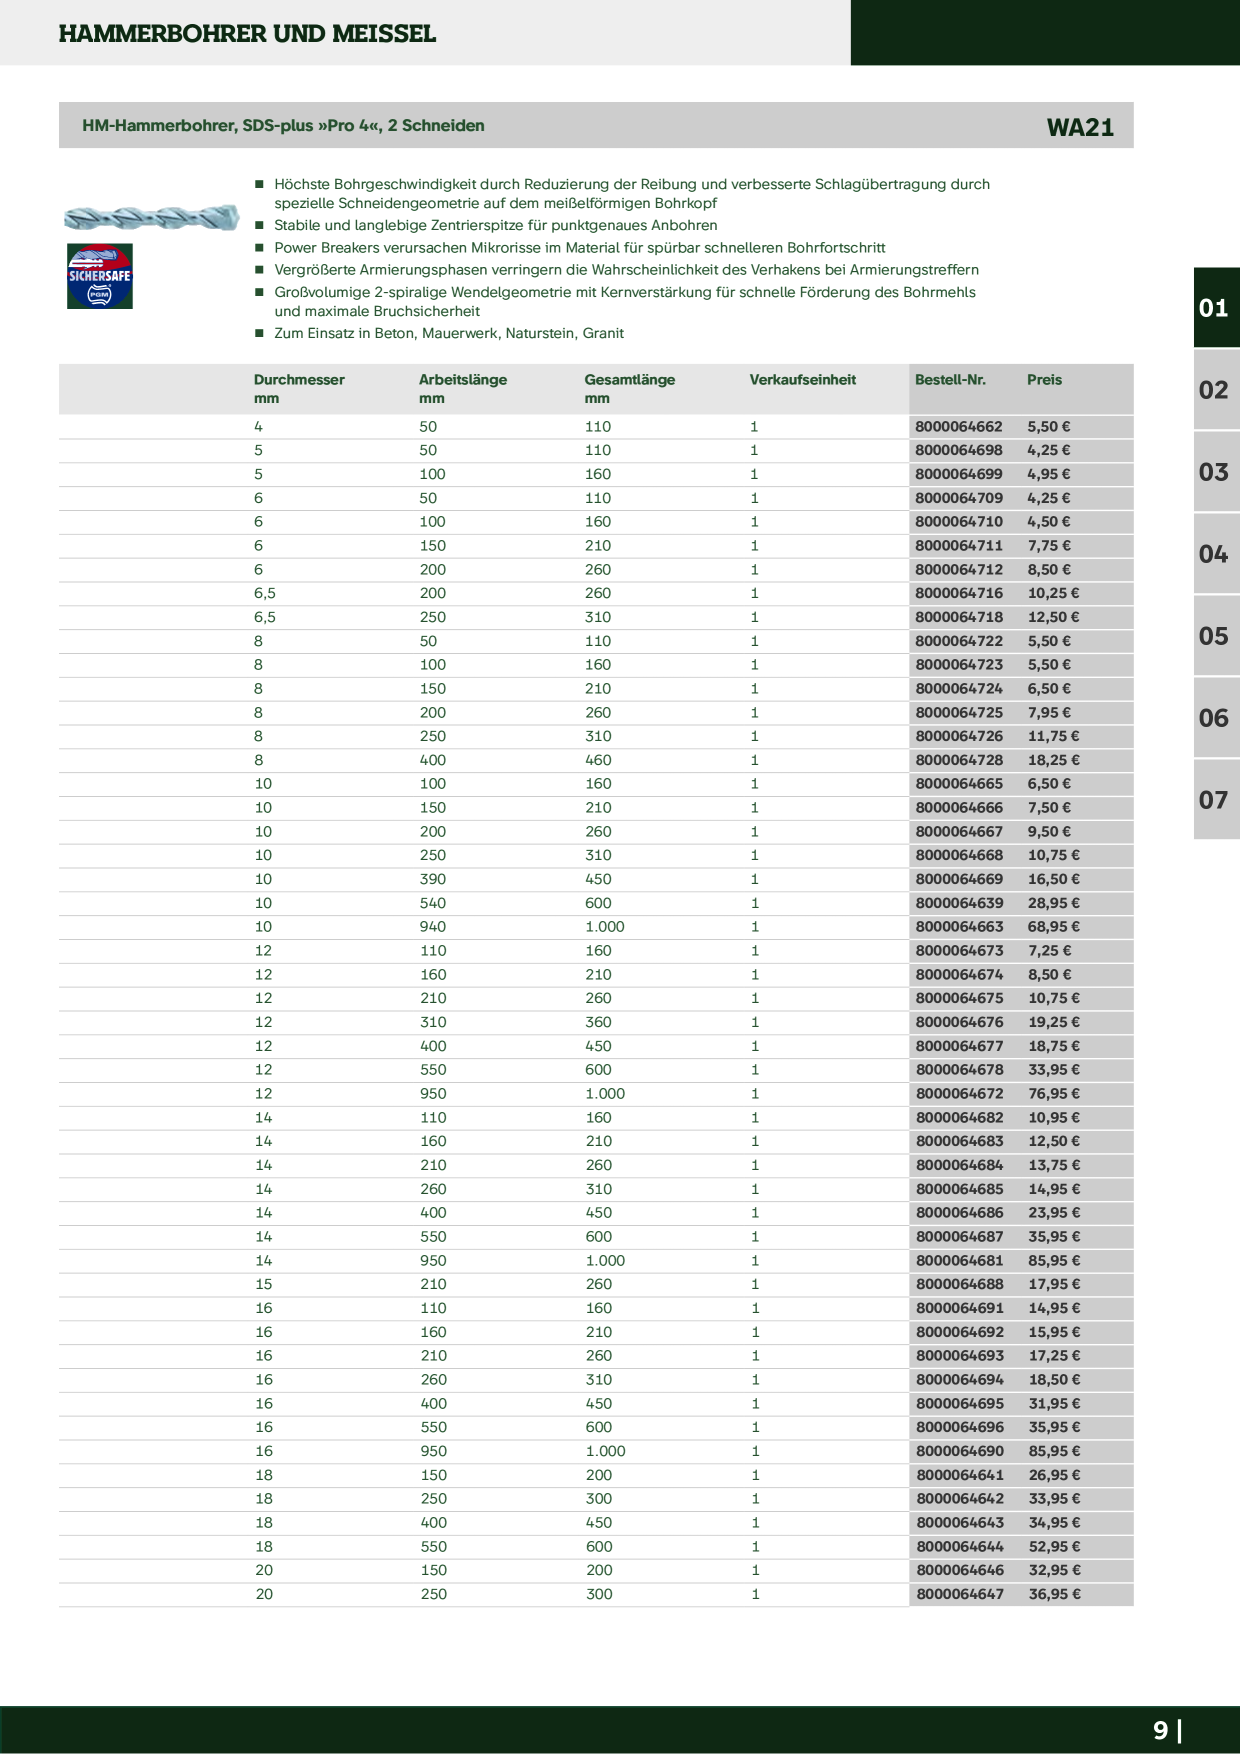Click the price 76,95 €
The image size is (1240, 1754).
pos(1054,1094)
